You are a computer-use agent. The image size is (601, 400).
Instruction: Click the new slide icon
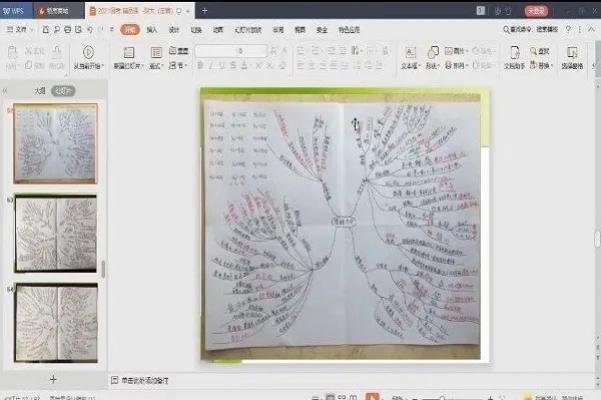point(129,51)
